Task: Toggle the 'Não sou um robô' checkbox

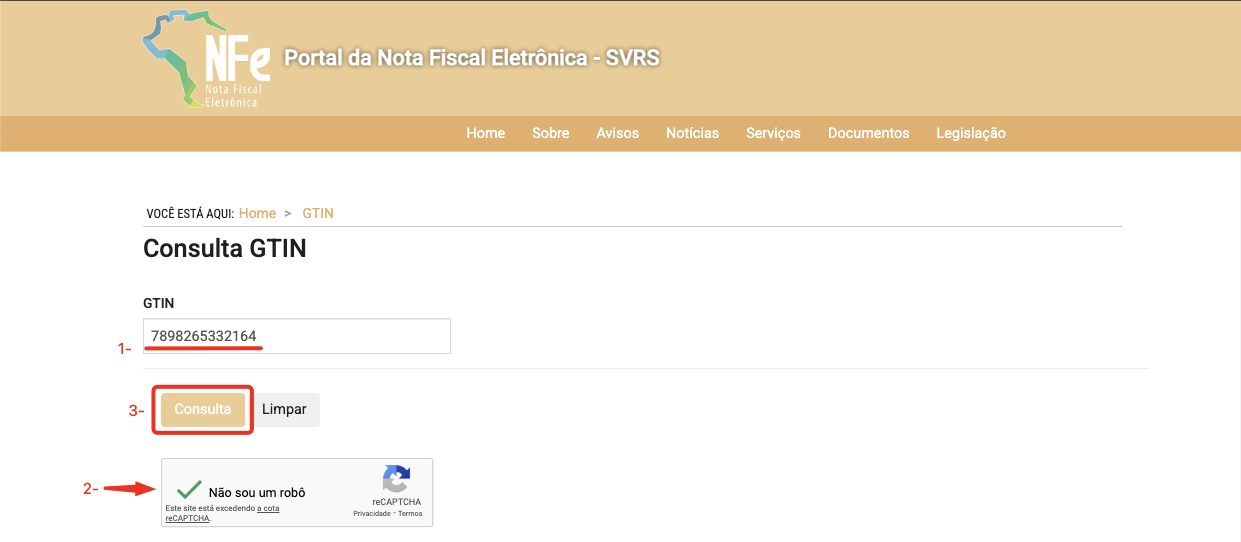Action: click(x=187, y=491)
